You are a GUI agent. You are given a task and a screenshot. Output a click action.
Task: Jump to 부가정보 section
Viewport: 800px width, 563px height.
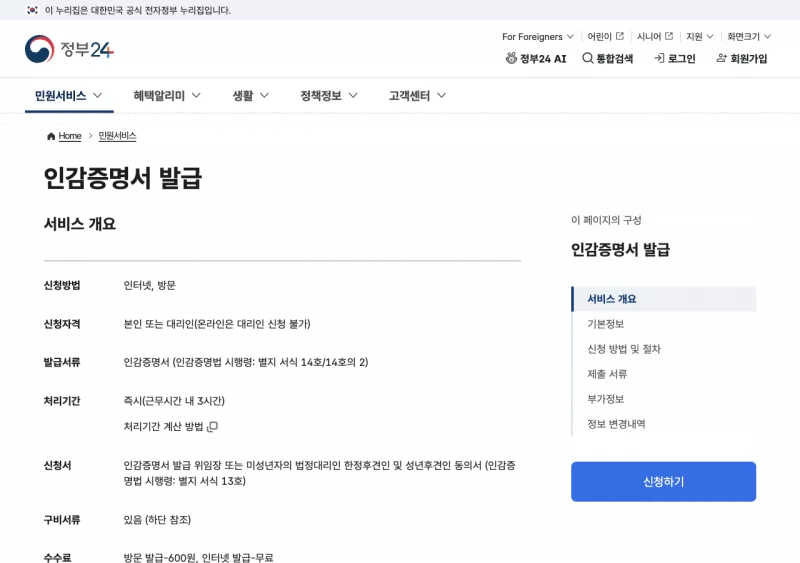(606, 399)
